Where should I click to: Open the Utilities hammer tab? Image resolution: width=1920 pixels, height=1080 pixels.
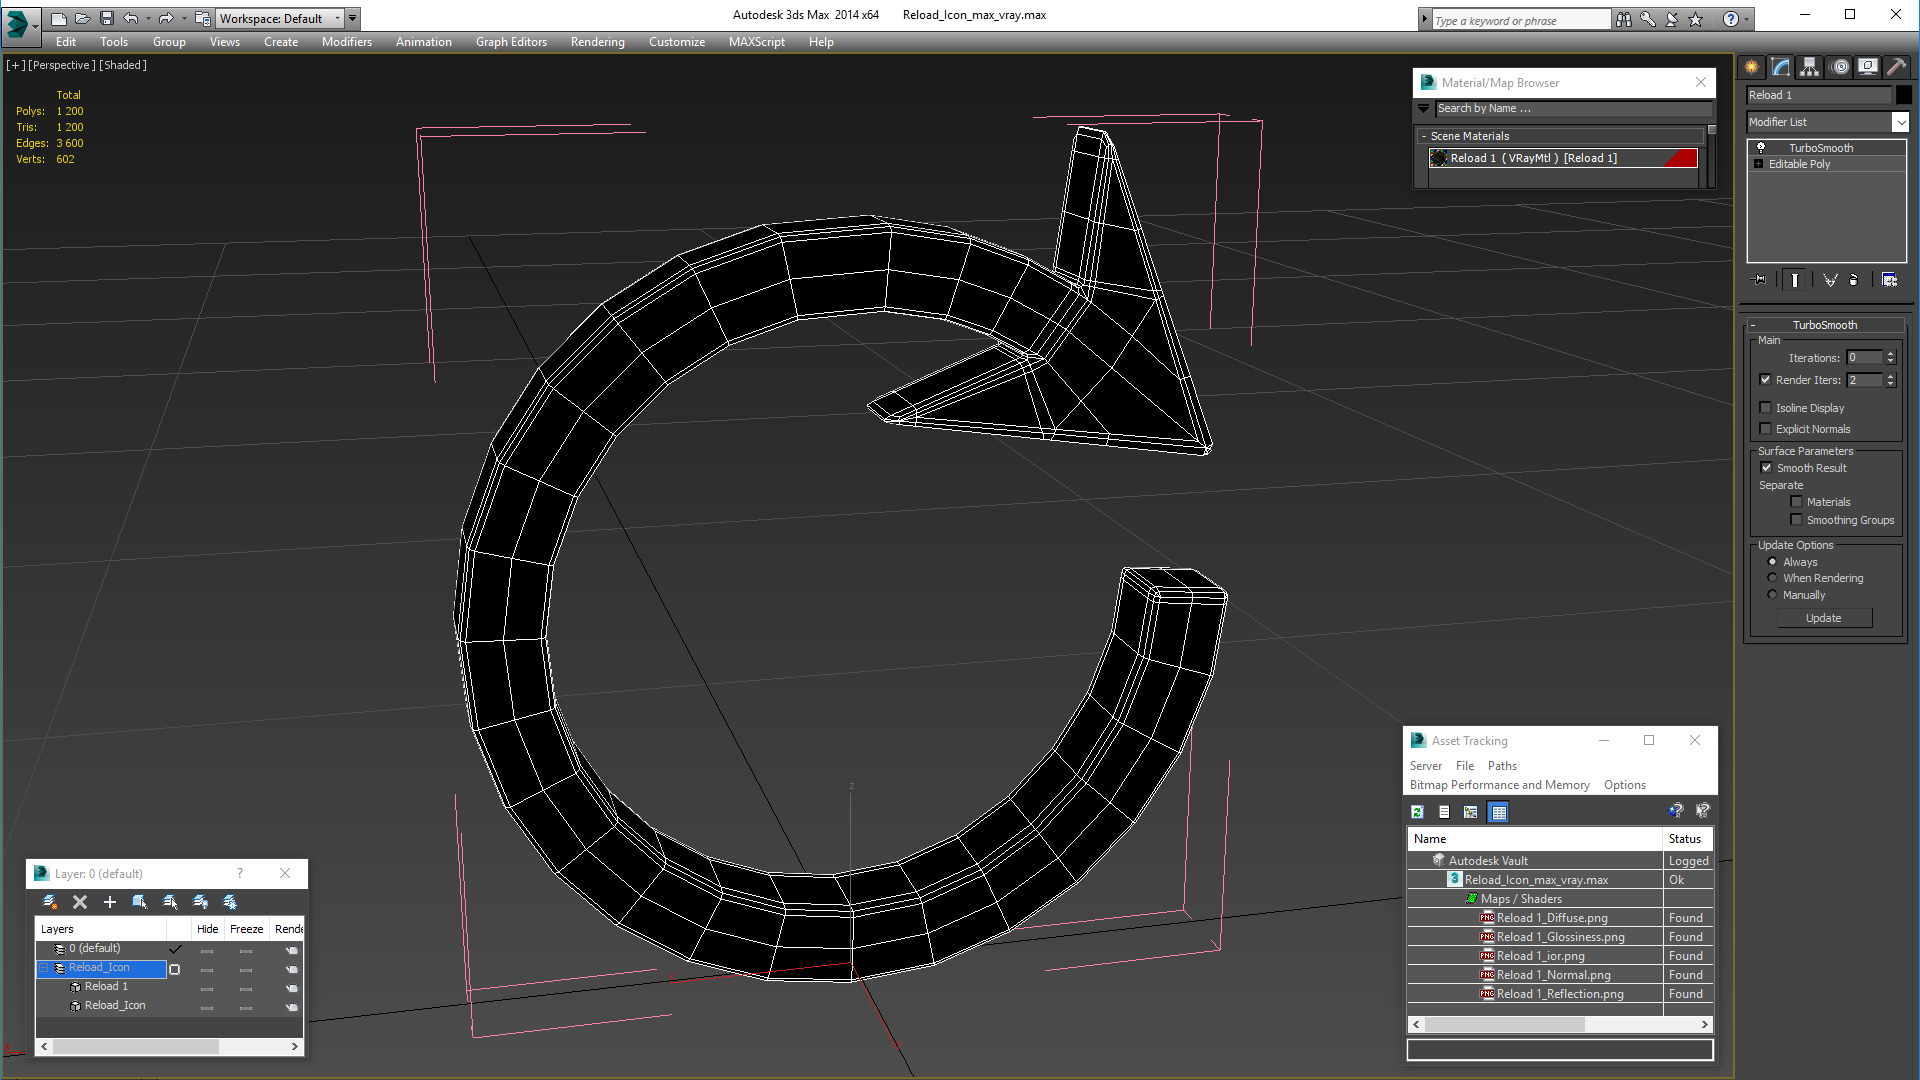tap(1896, 67)
